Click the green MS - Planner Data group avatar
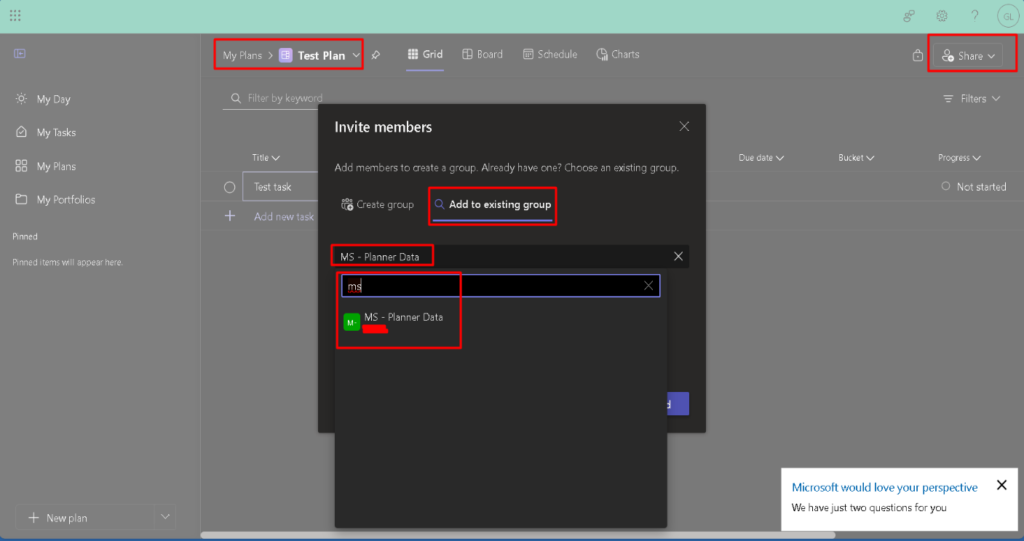Viewport: 1024px width, 541px height. (x=351, y=322)
